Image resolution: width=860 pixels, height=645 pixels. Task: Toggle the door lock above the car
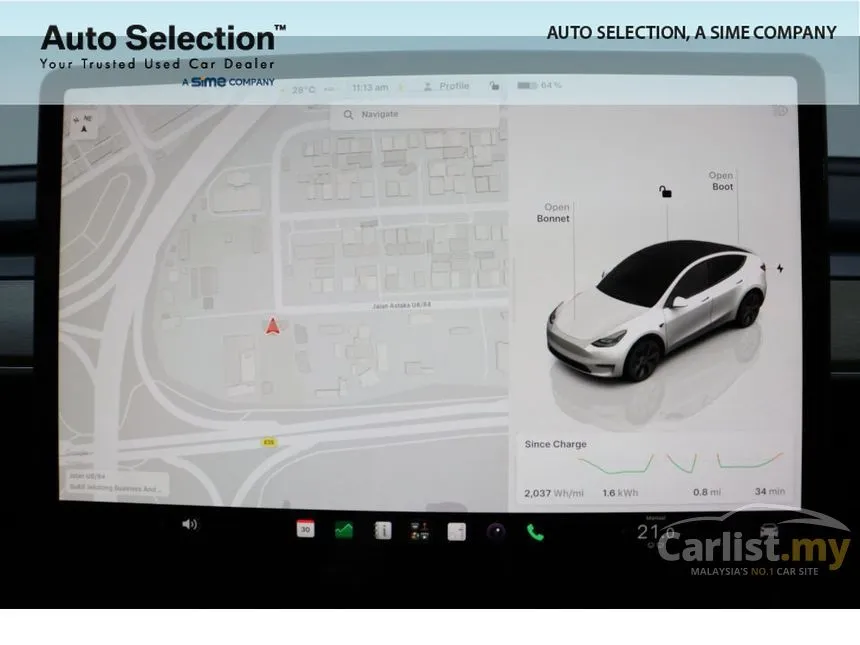click(x=665, y=191)
